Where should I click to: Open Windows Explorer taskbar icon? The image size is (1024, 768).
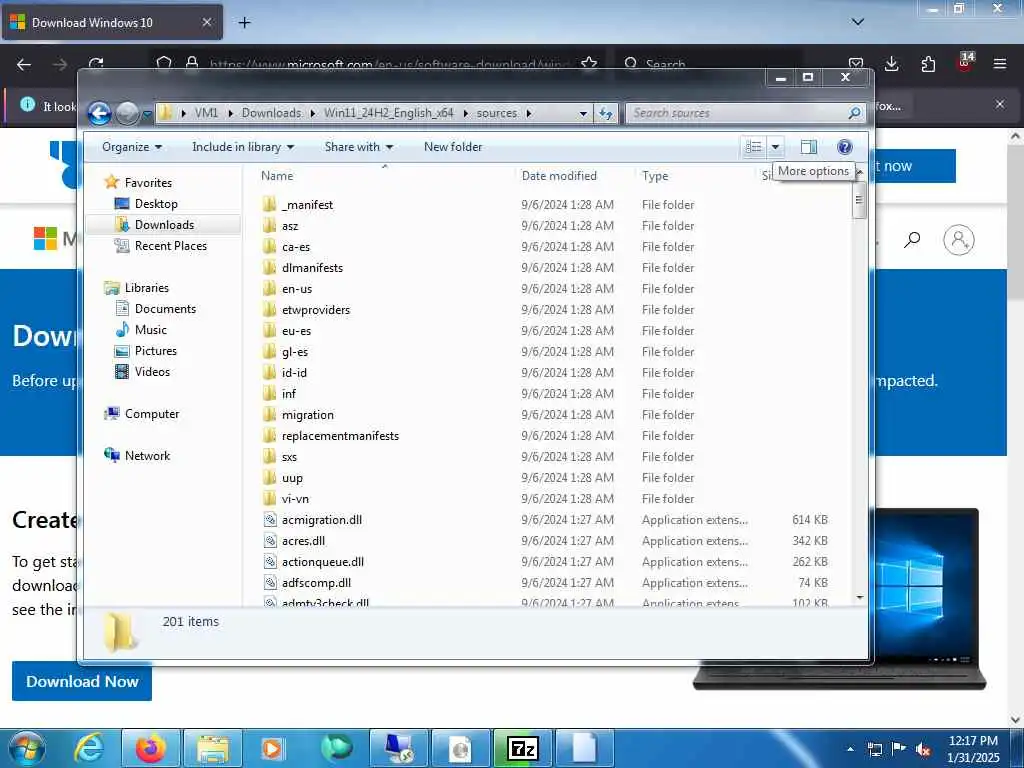(x=213, y=748)
